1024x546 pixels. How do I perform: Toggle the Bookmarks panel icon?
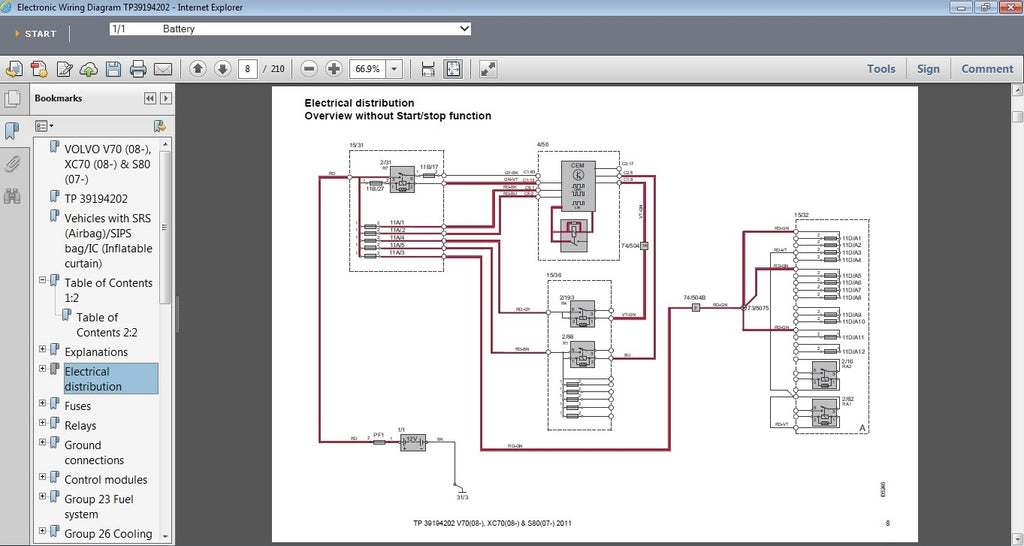(x=12, y=131)
